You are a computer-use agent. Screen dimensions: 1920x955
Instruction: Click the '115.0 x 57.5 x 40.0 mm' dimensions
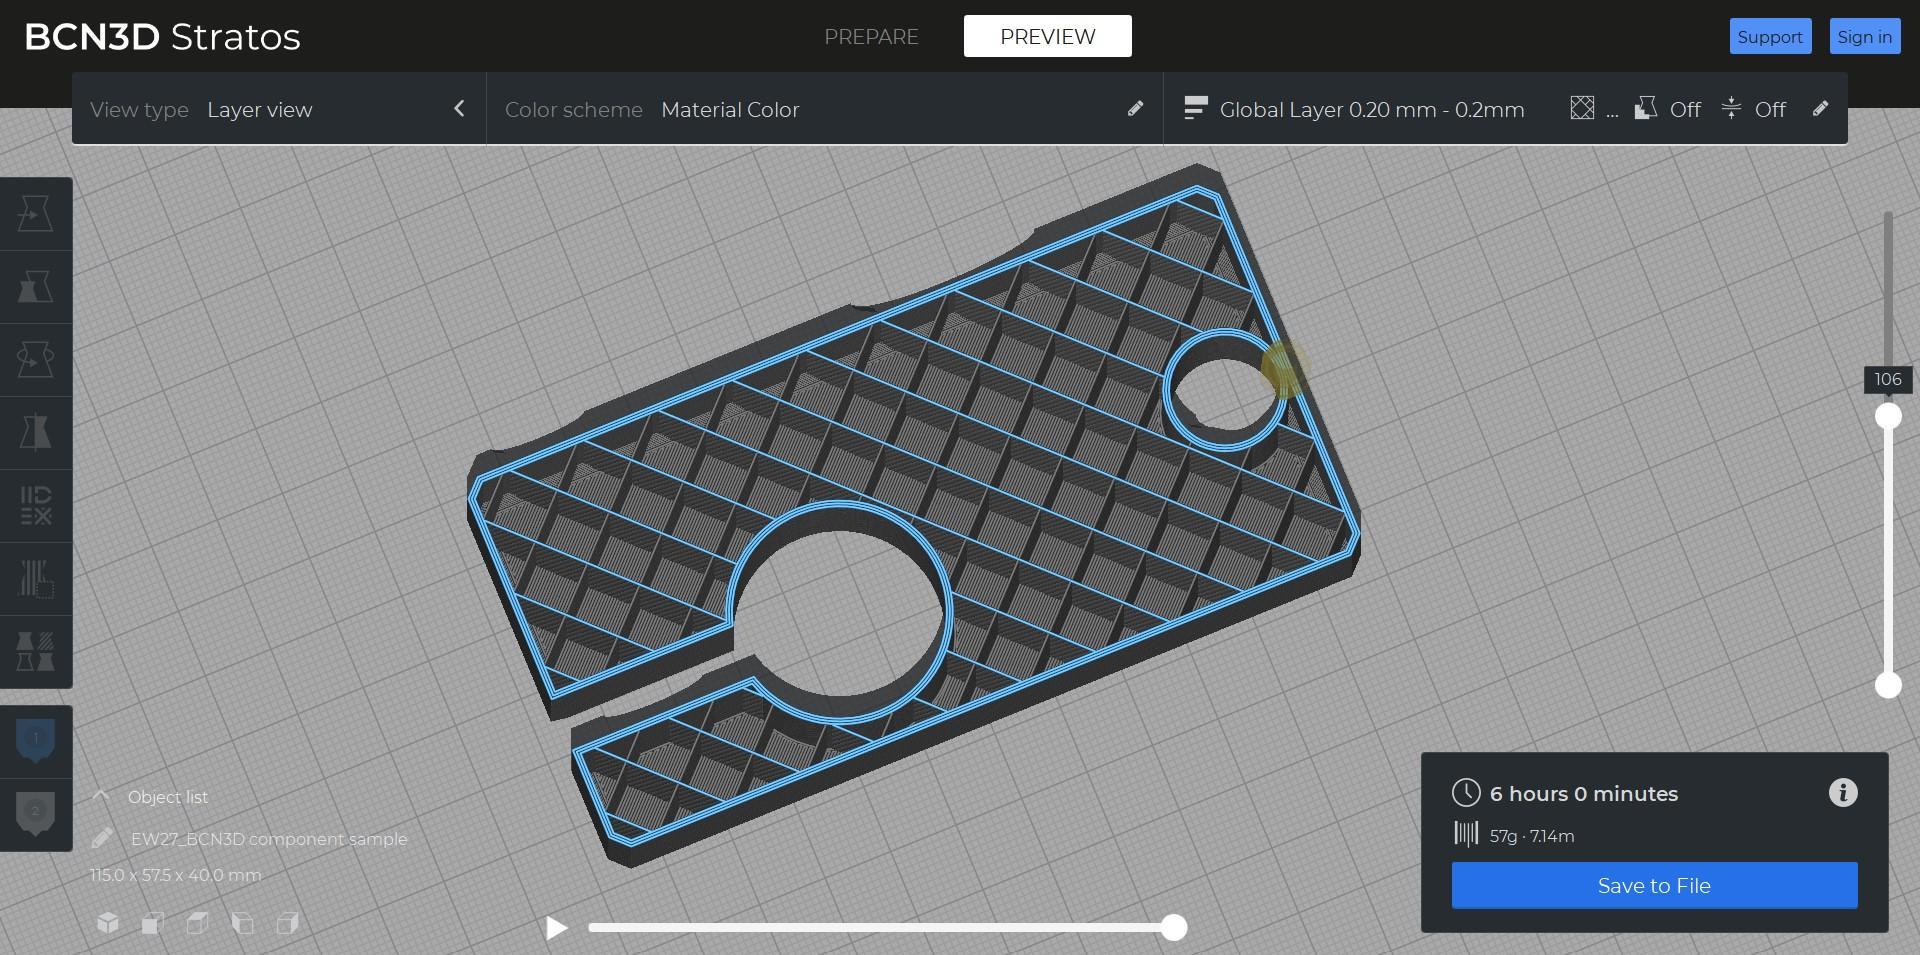(x=175, y=875)
